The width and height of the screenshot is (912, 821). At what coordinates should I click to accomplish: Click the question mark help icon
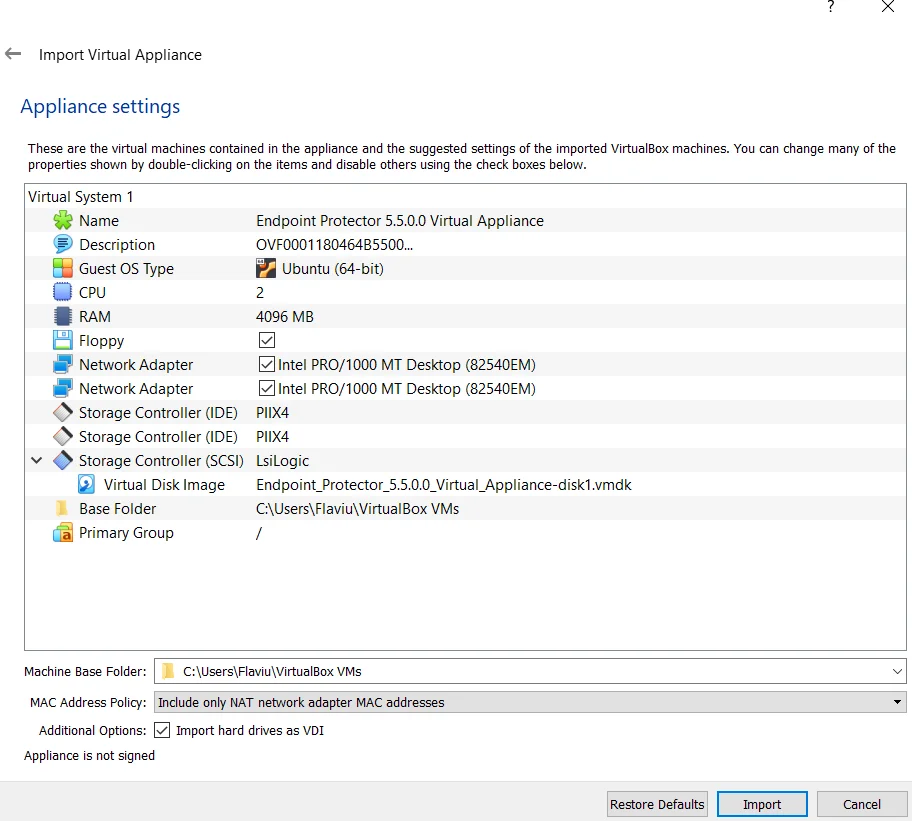tap(831, 7)
